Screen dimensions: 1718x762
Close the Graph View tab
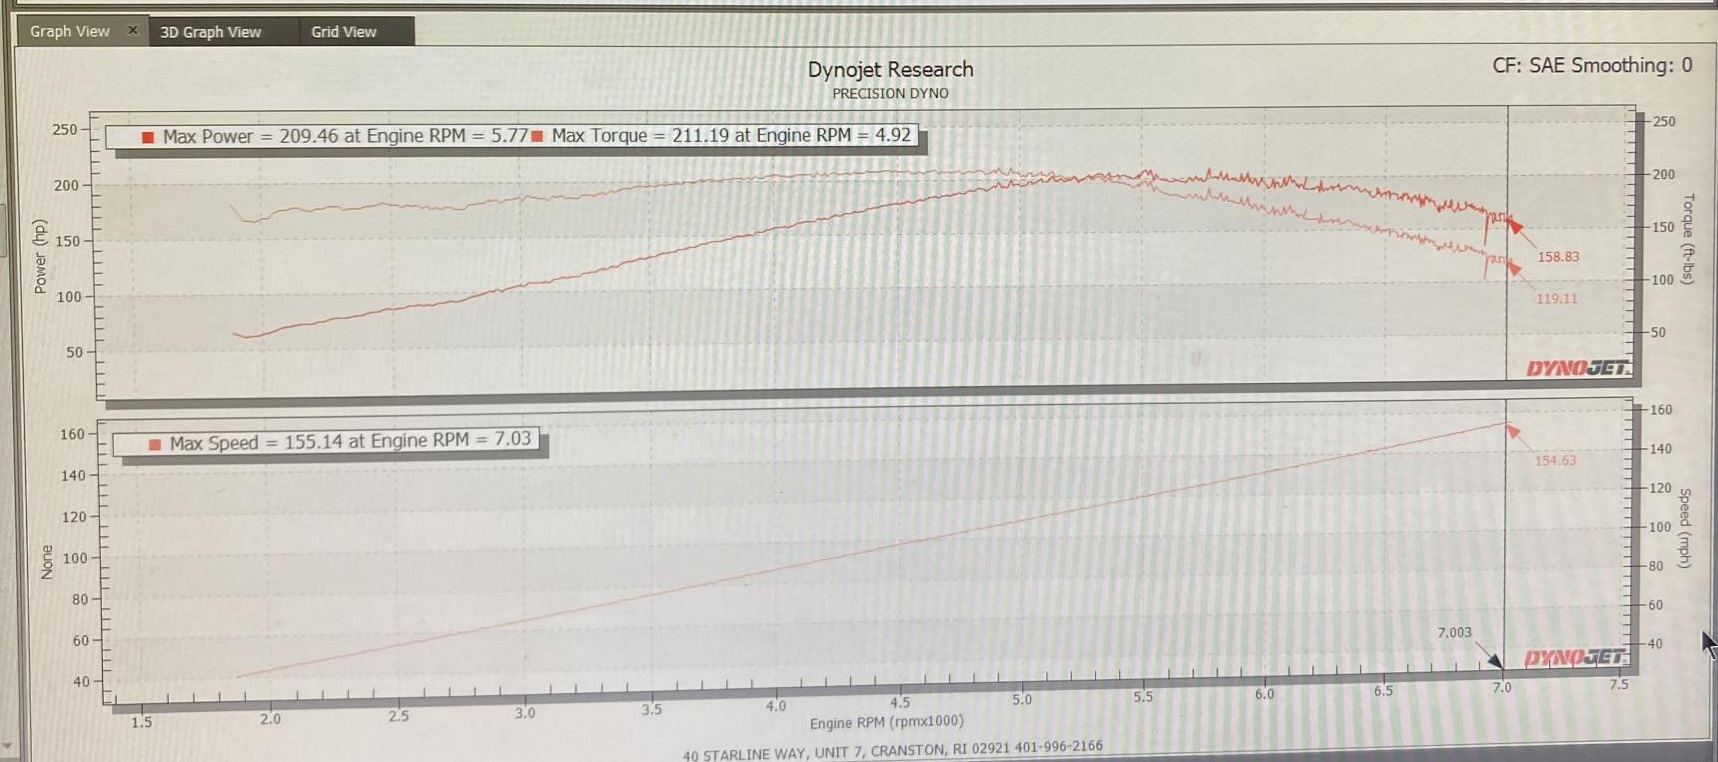pos(132,31)
